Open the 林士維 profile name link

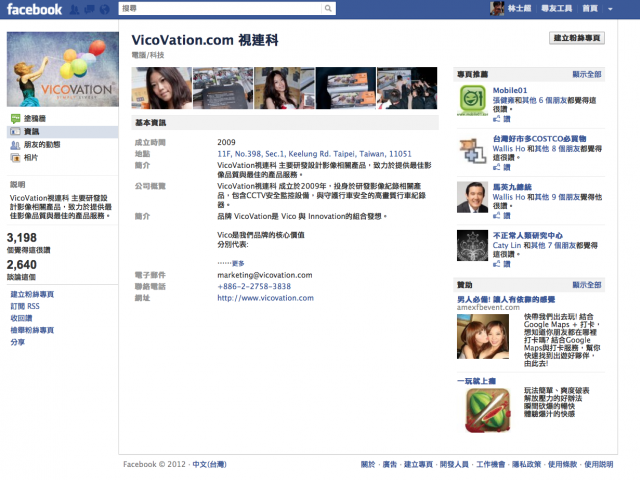[519, 9]
